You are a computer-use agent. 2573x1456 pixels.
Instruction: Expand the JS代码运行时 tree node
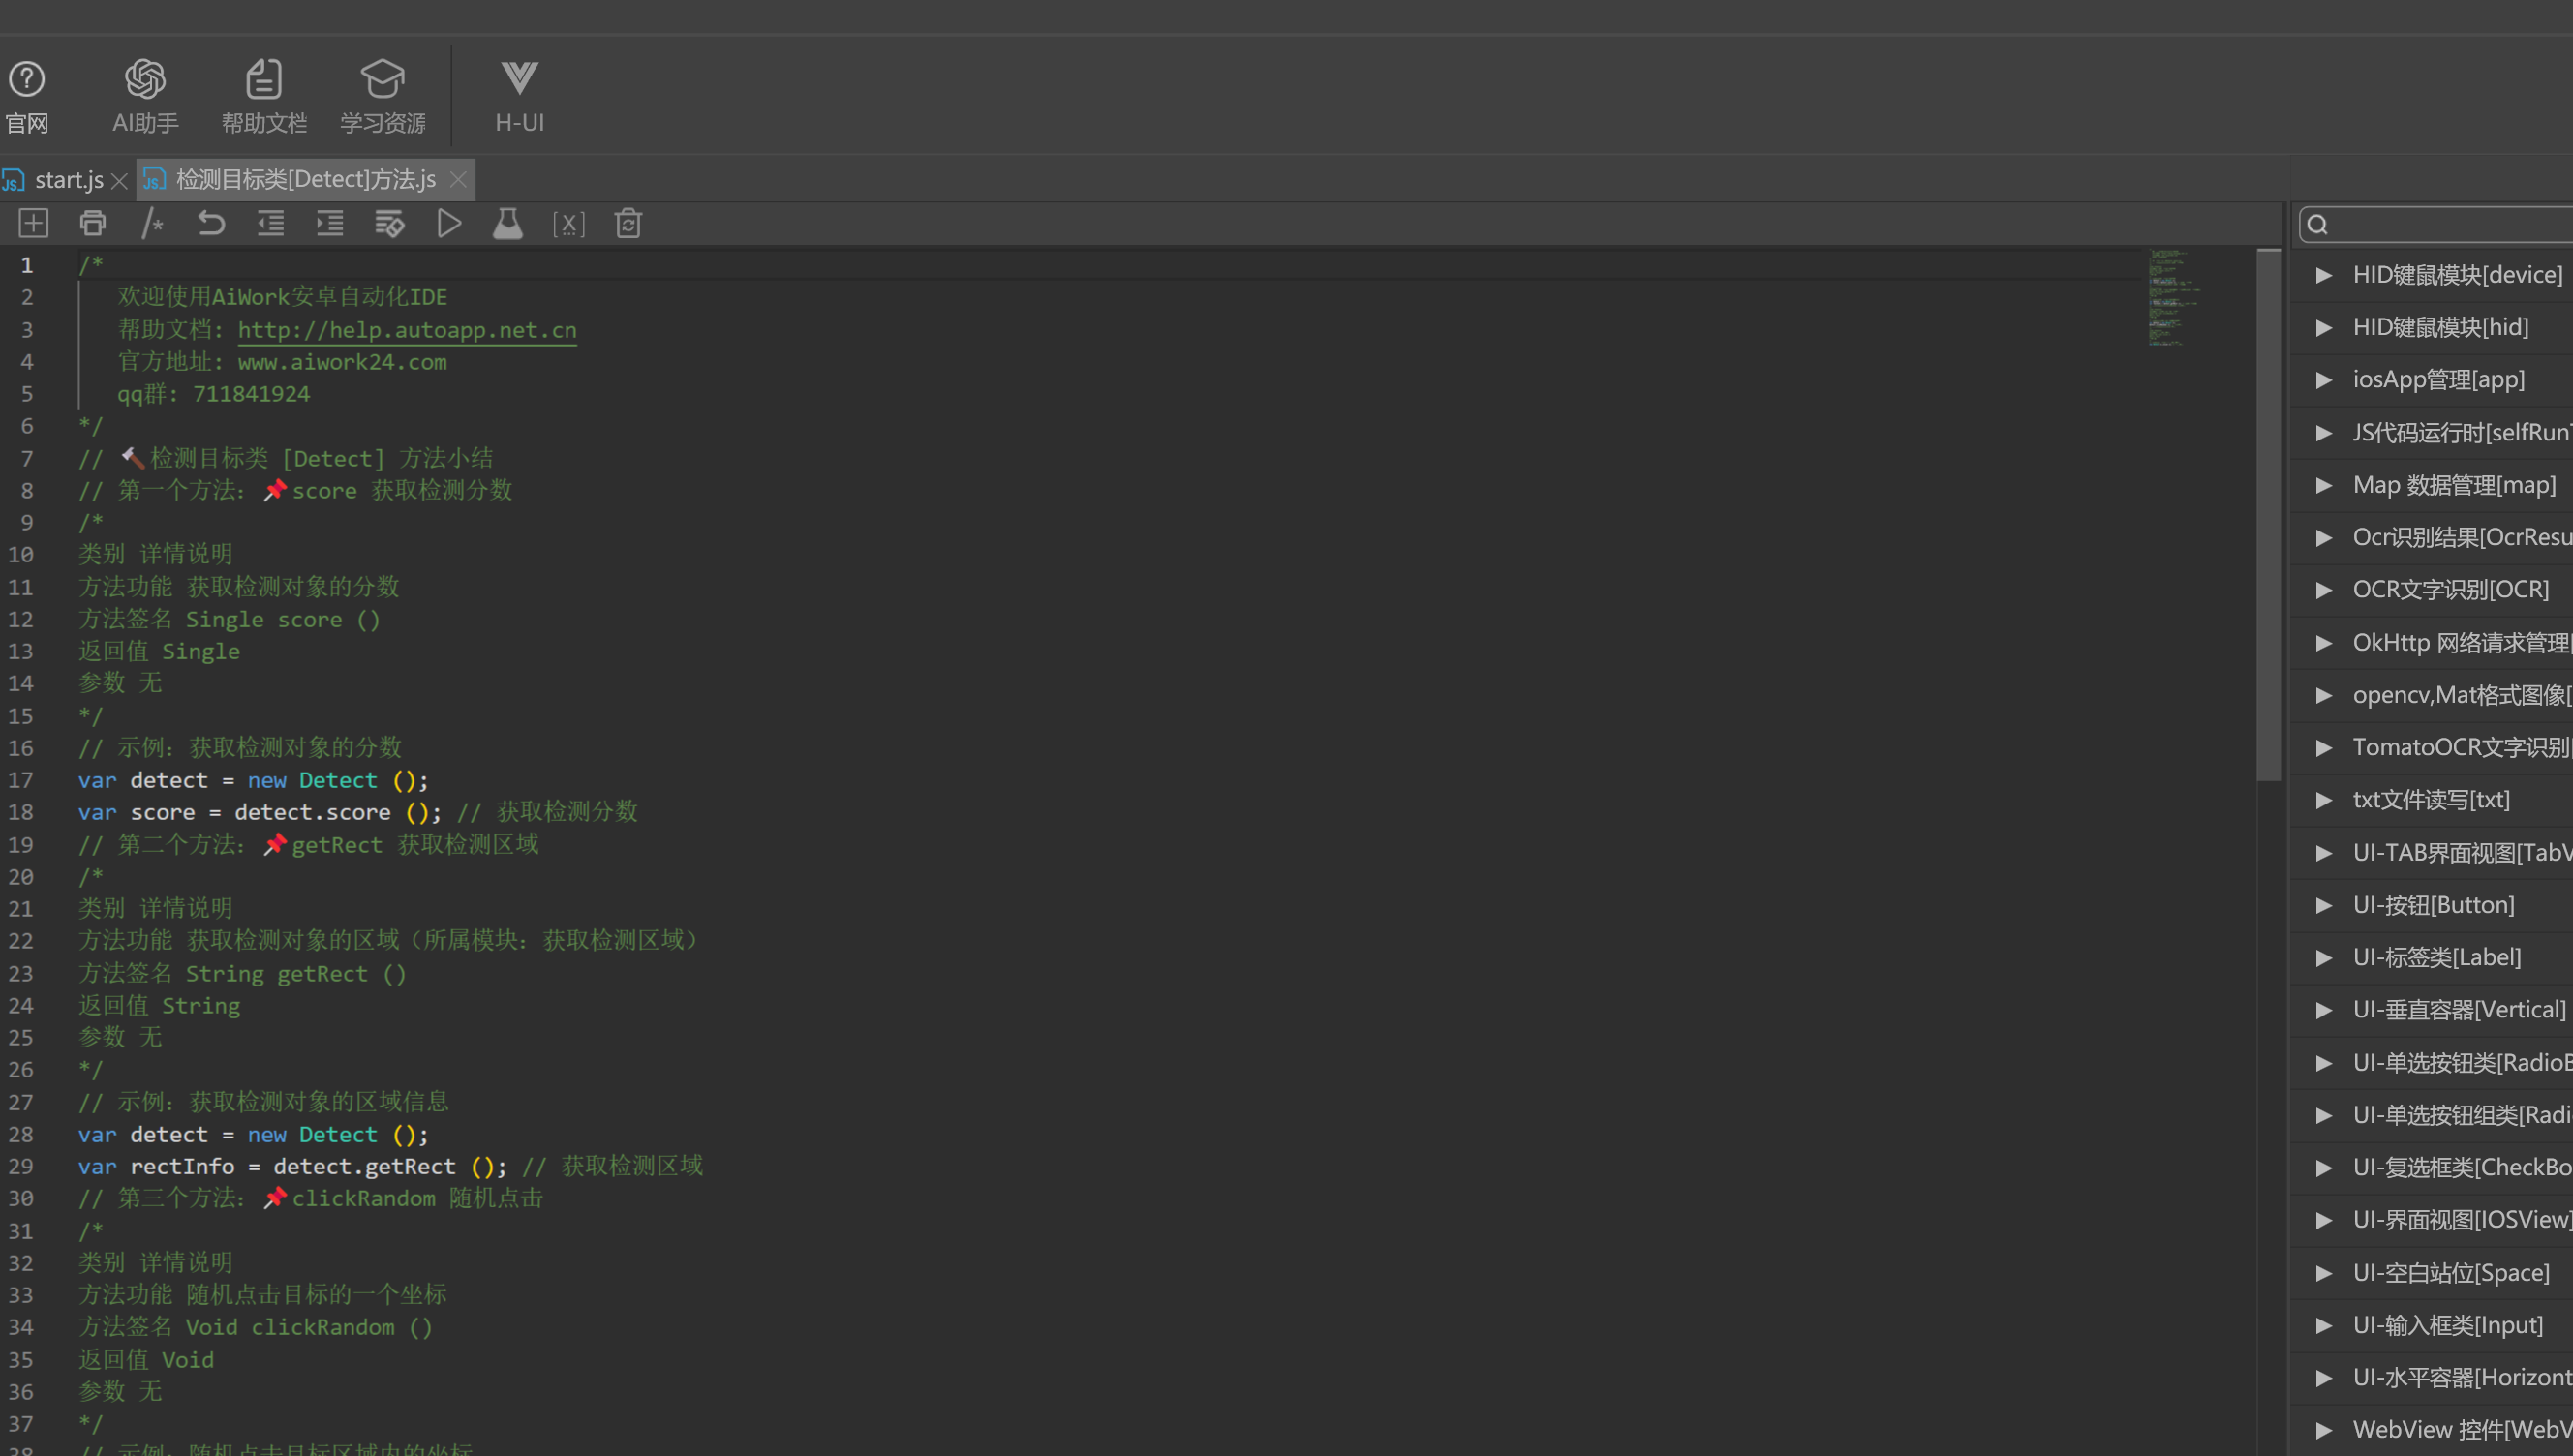point(2324,433)
